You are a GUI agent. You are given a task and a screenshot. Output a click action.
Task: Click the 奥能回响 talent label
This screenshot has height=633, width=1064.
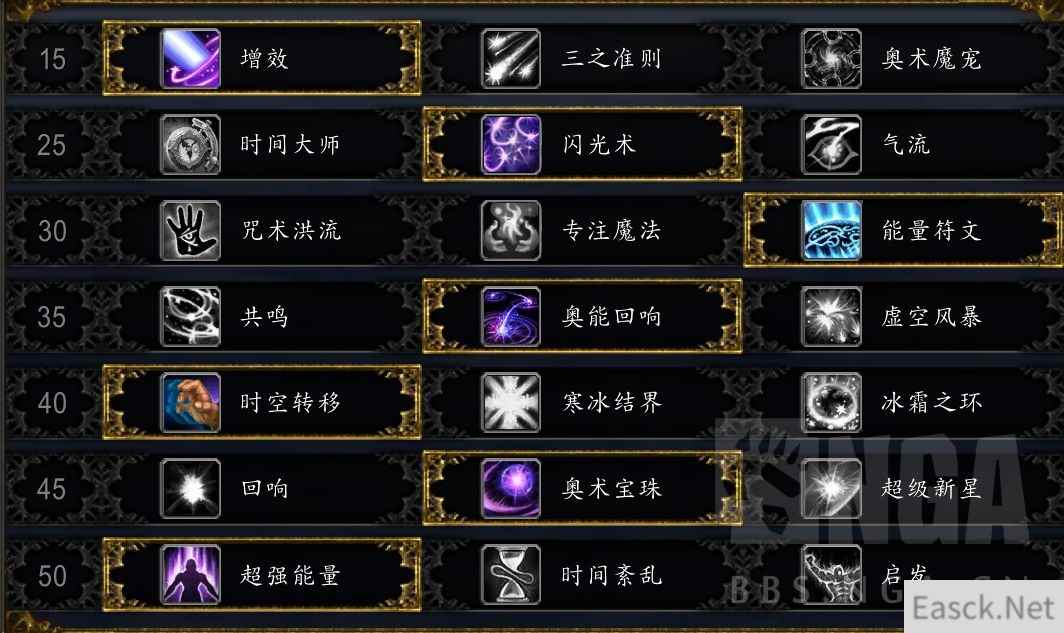(x=611, y=317)
